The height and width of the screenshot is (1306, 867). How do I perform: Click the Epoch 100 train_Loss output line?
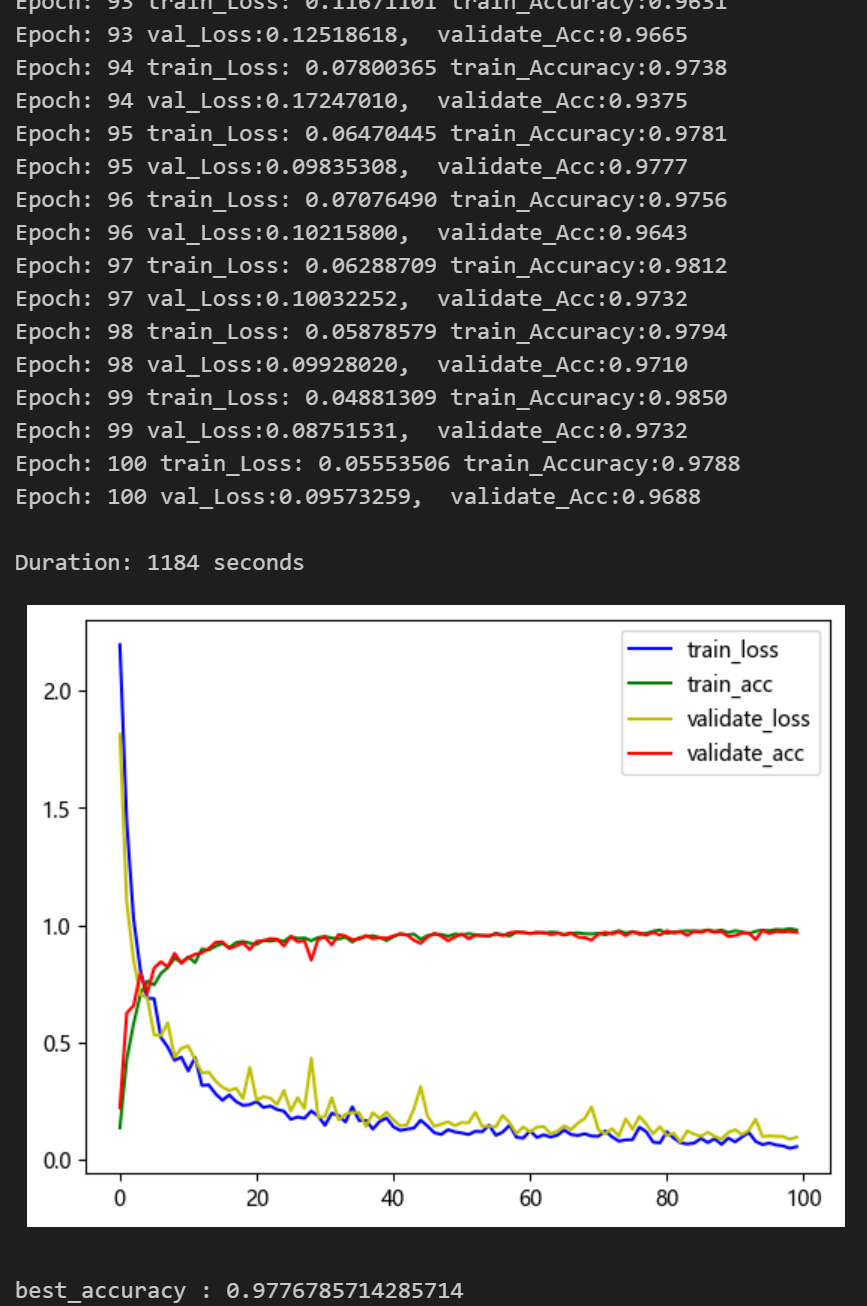click(x=377, y=464)
